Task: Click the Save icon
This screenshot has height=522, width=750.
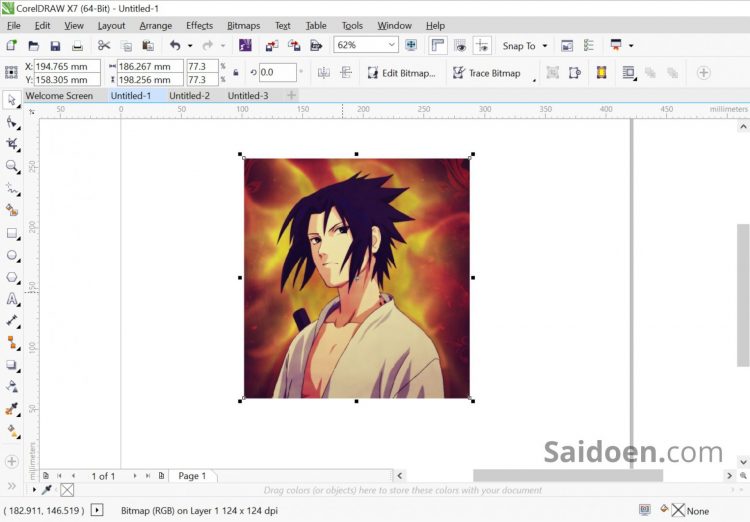Action: click(55, 45)
